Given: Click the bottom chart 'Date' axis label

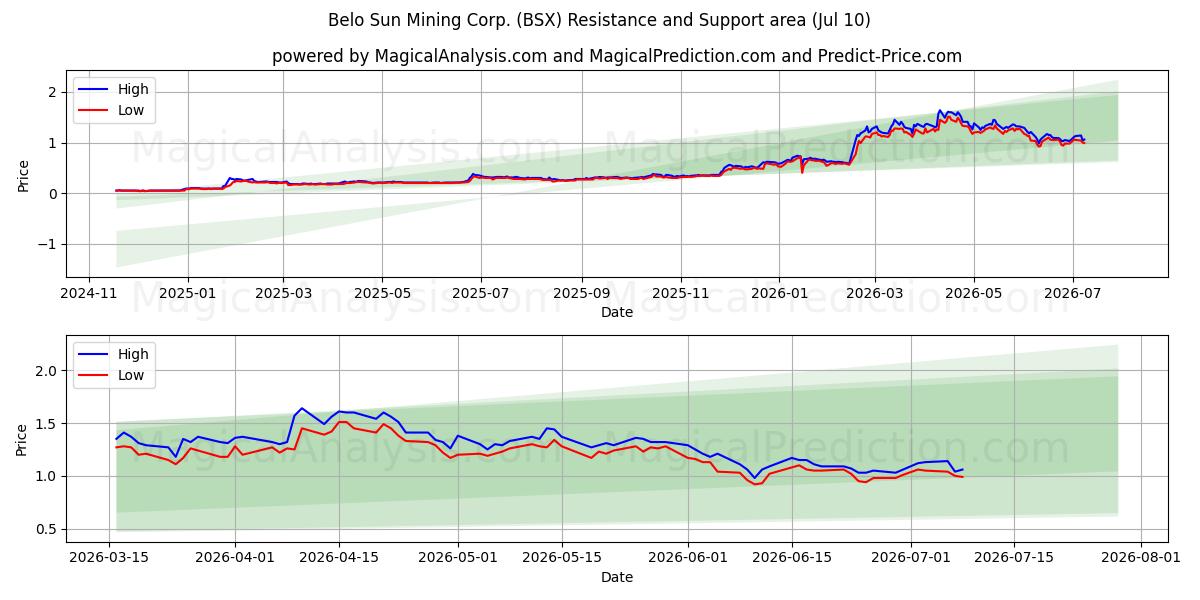Looking at the screenshot, I should pyautogui.click(x=617, y=577).
